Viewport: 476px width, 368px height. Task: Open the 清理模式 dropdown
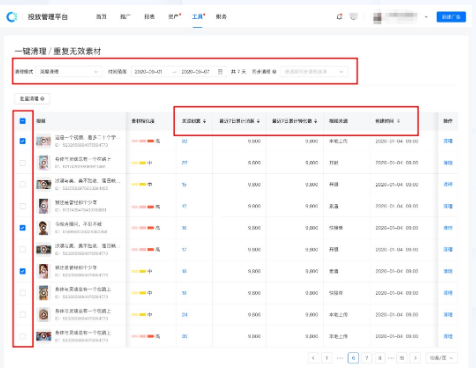pyautogui.click(x=69, y=72)
